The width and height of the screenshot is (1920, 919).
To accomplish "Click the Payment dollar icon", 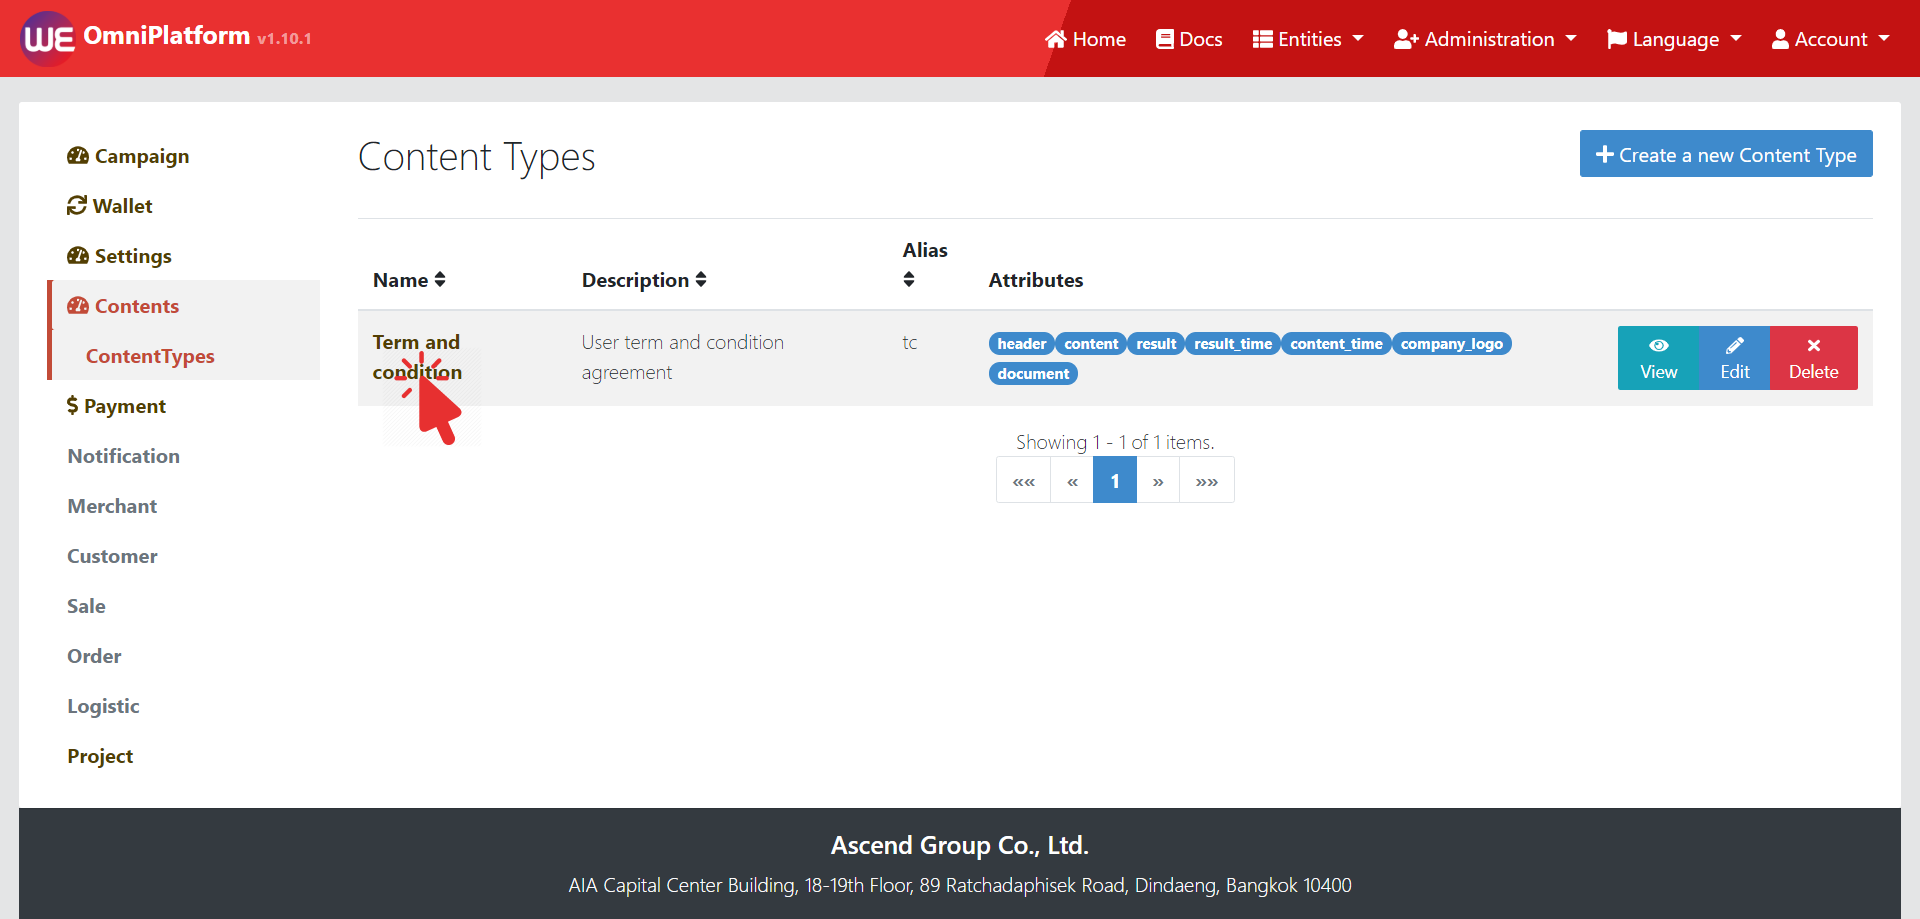I will pos(72,406).
